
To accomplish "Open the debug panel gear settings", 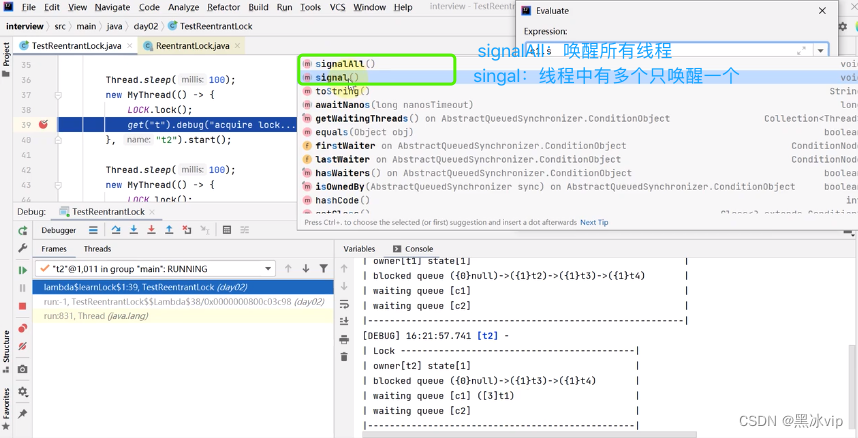I will tap(22, 391).
